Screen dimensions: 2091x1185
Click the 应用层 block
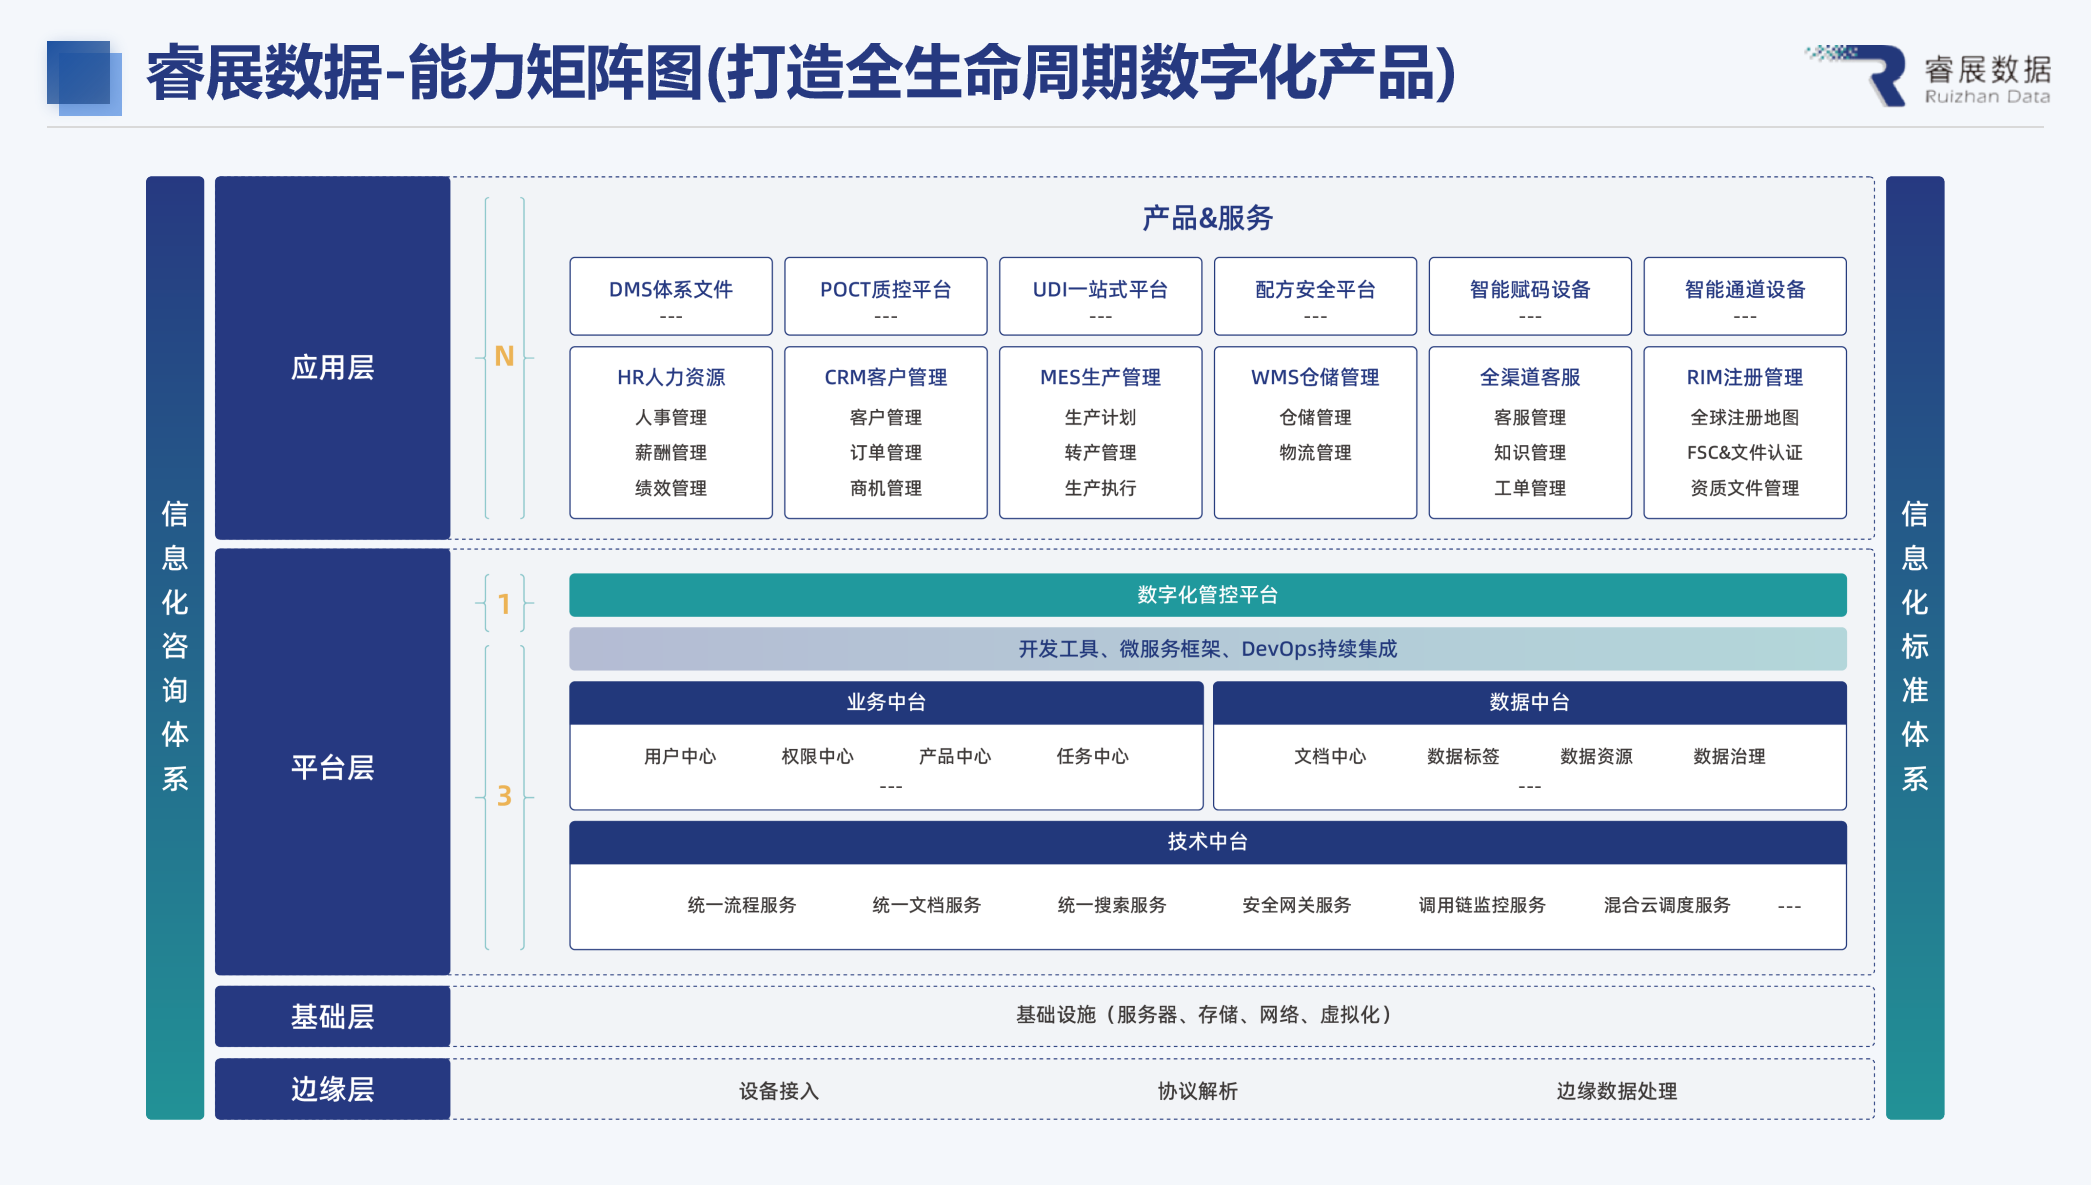click(333, 358)
